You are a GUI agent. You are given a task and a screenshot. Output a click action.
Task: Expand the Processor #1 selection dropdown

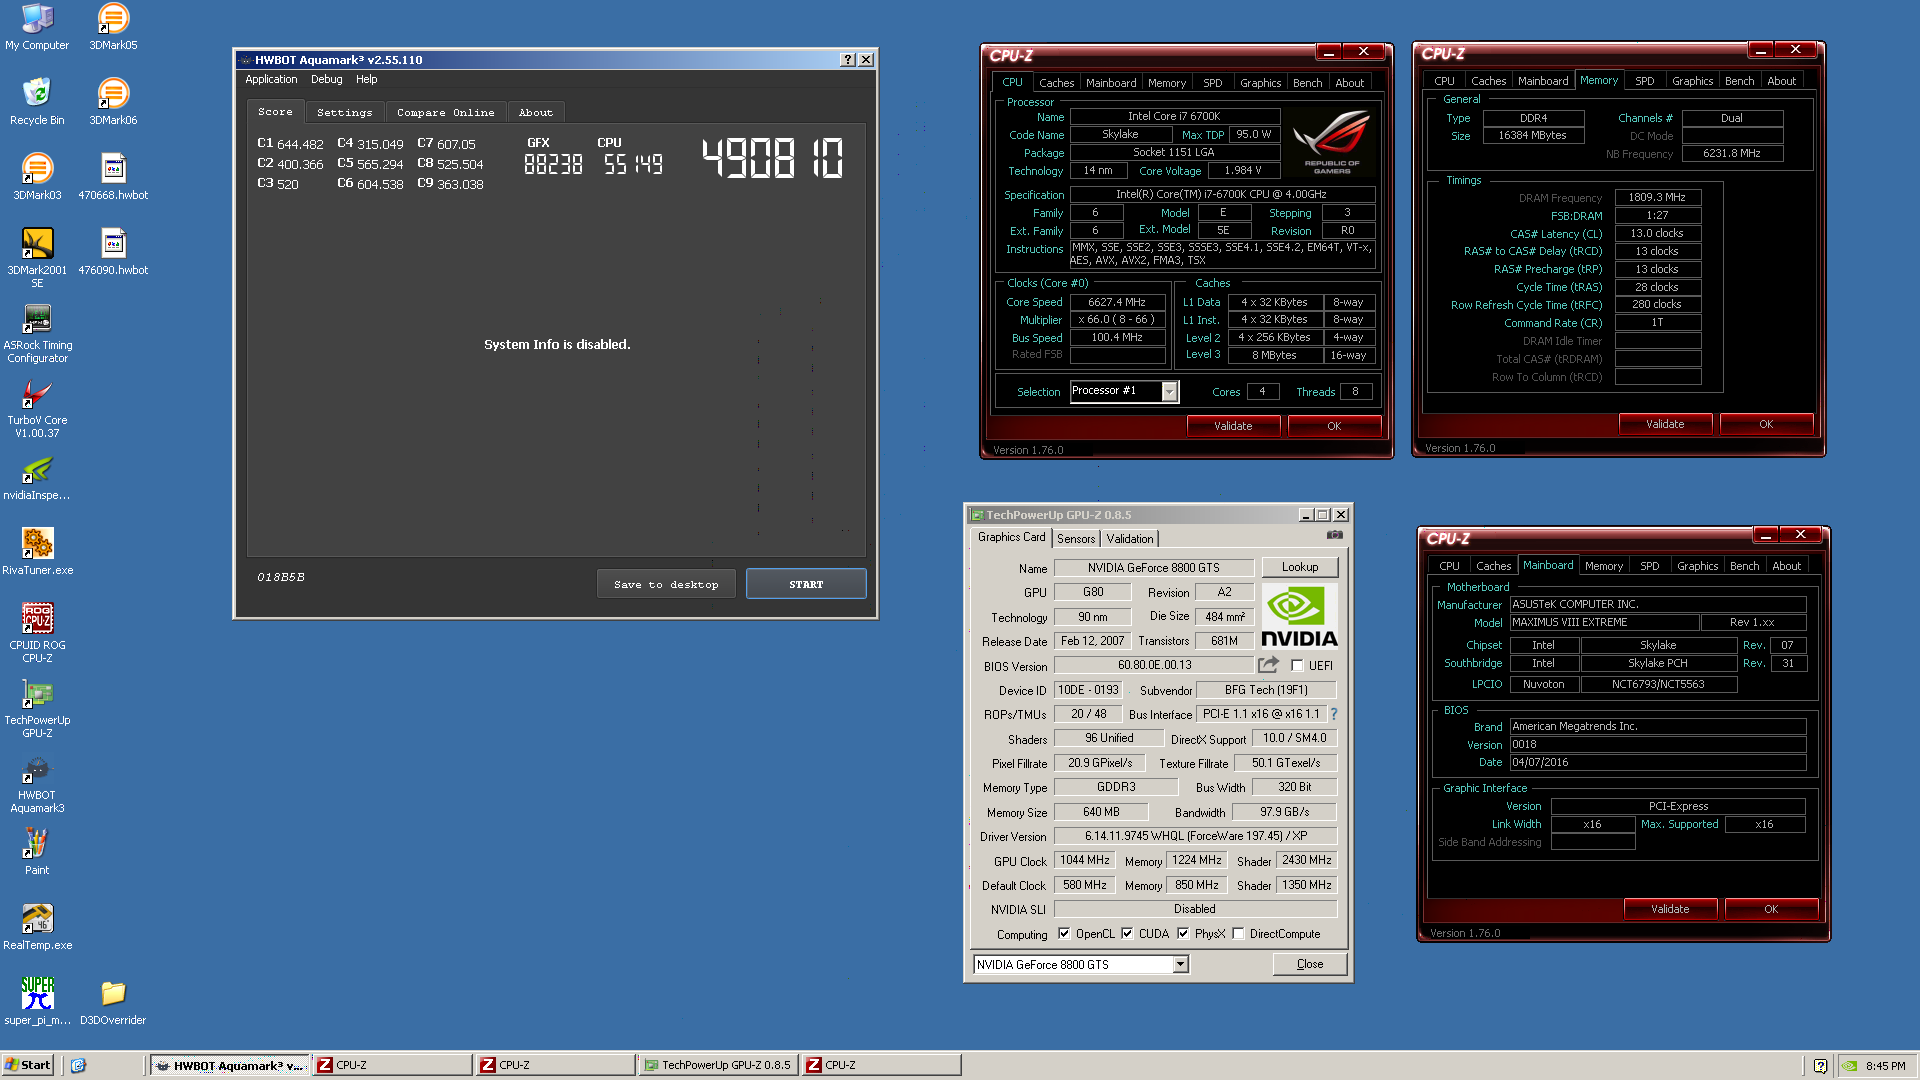coord(1169,392)
